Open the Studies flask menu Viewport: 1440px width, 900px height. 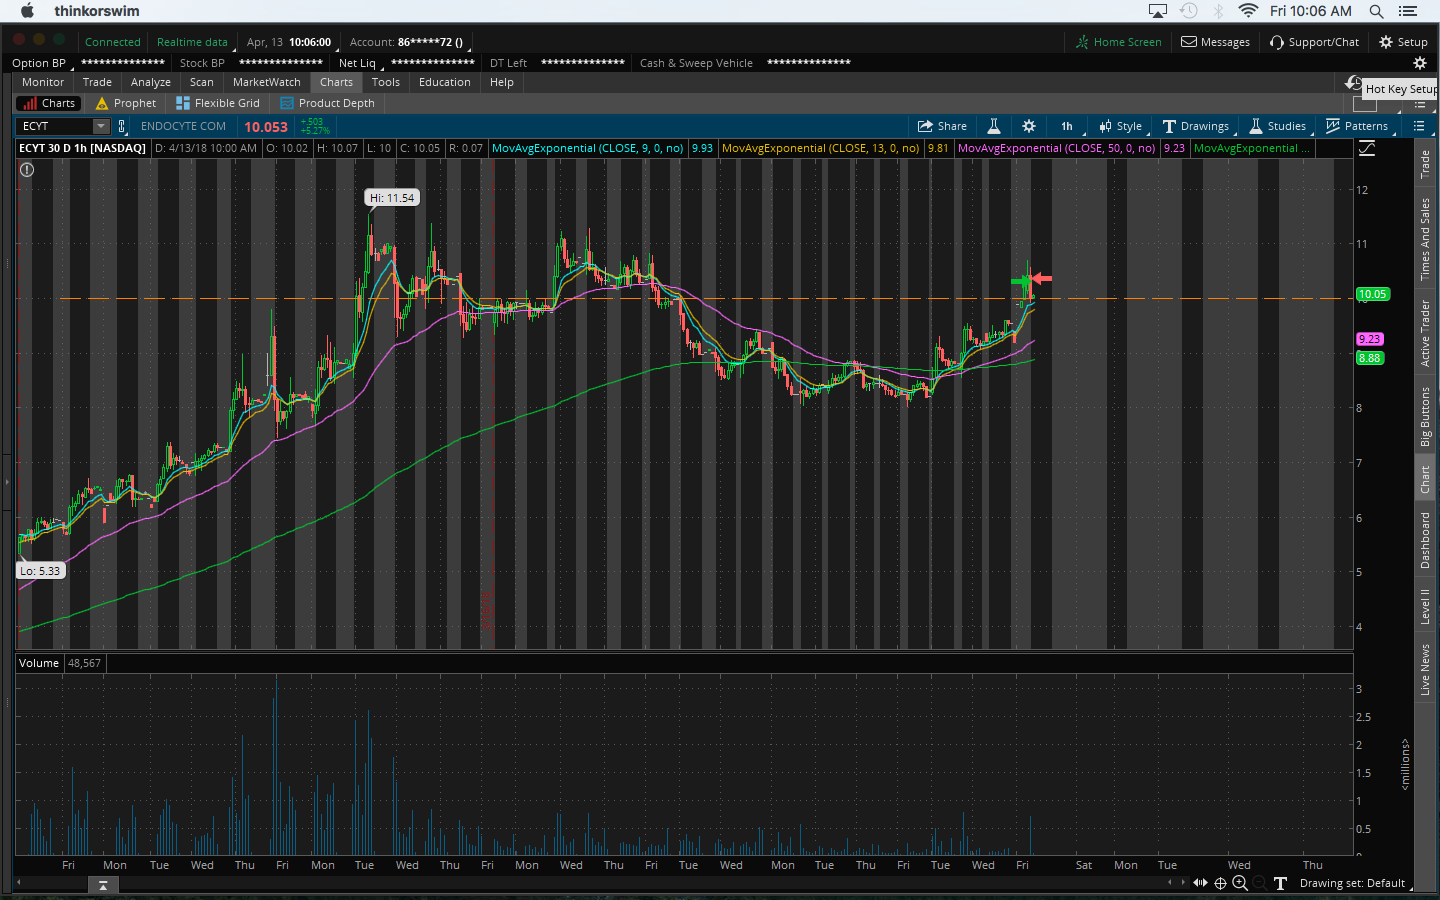(1277, 126)
